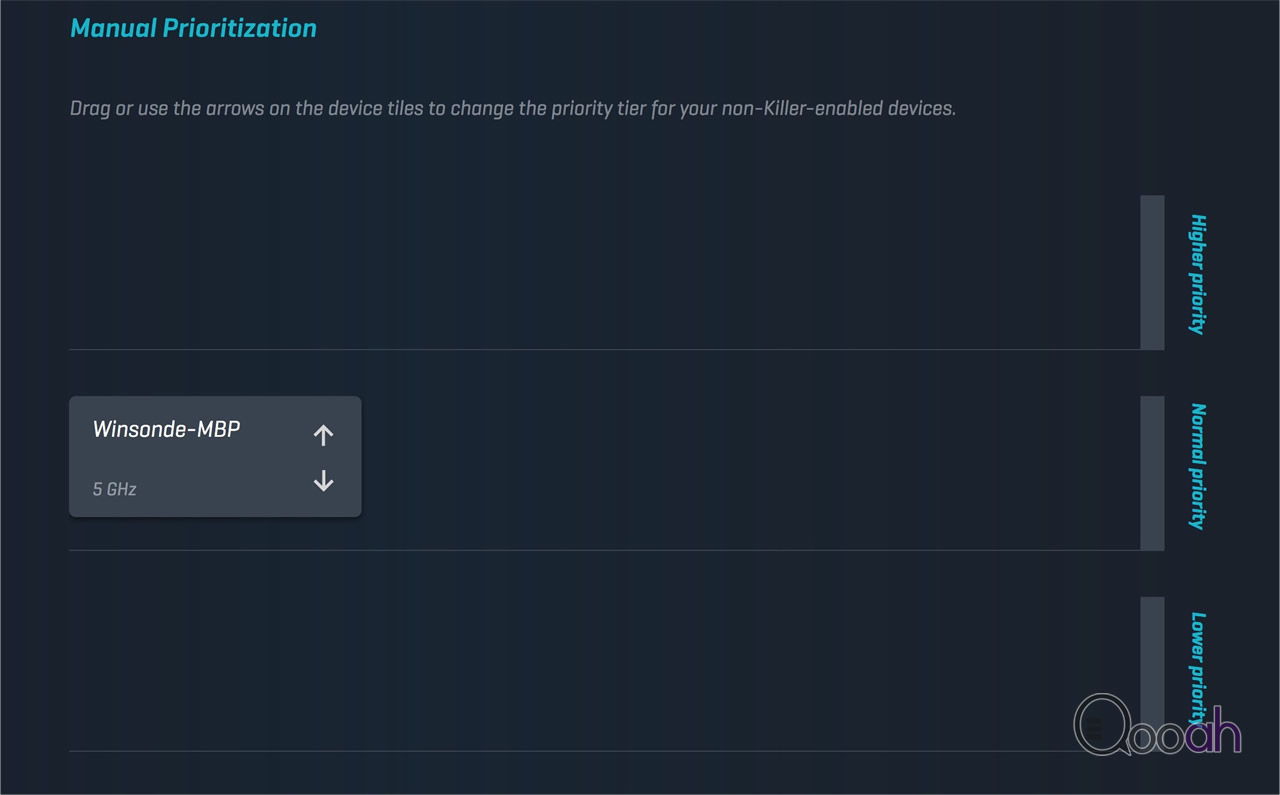Click the drag-or-use-arrows instruction text
Screen dimensions: 1280x795
coord(512,108)
